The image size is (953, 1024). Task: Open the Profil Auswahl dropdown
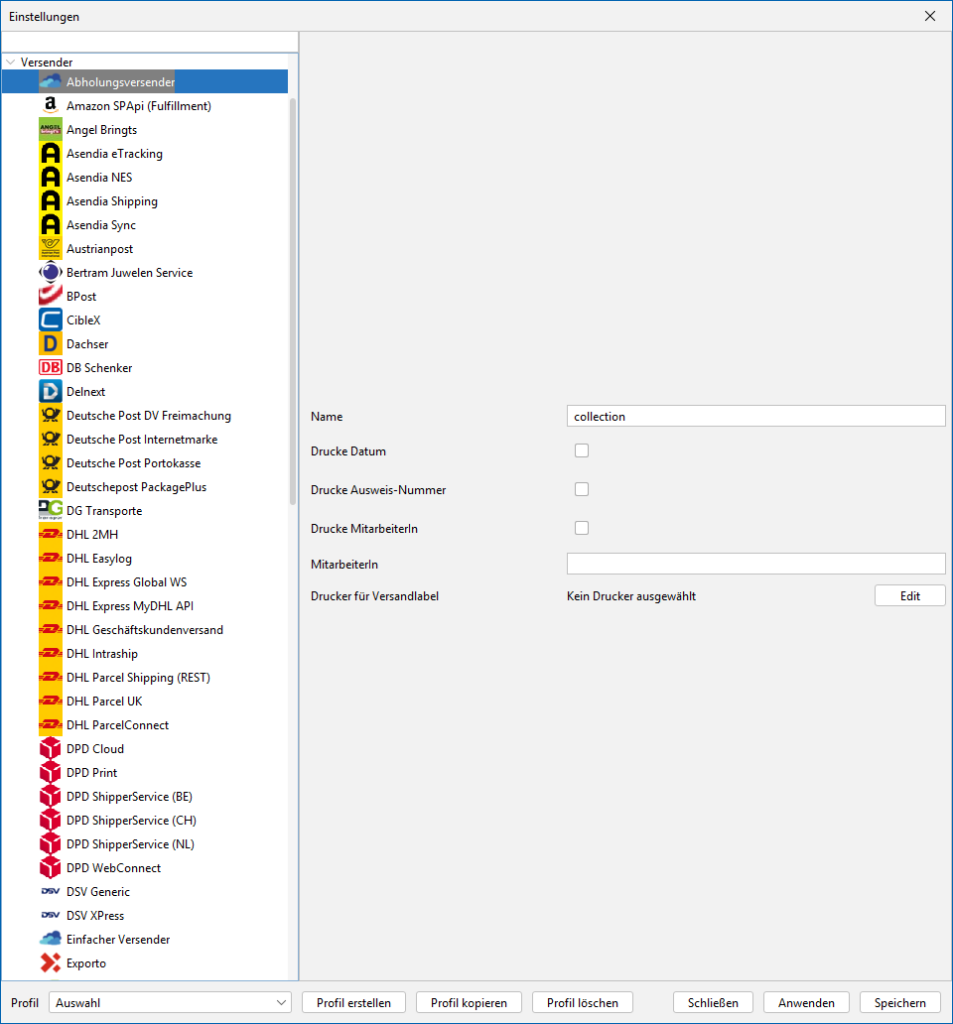[x=170, y=1002]
